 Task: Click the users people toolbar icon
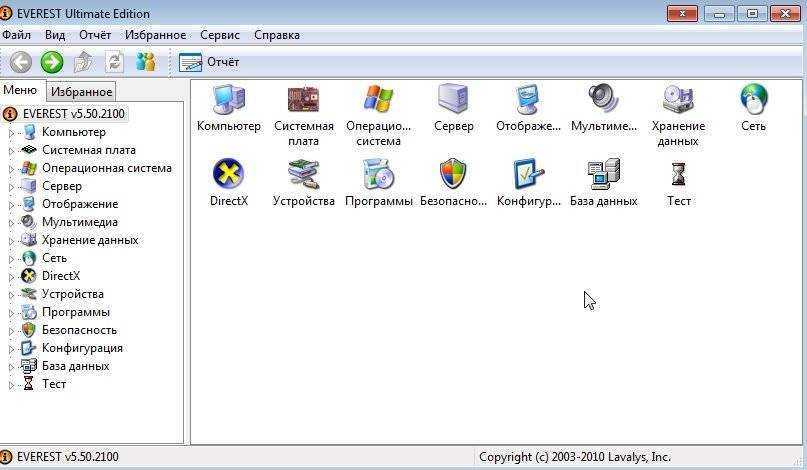(x=146, y=62)
